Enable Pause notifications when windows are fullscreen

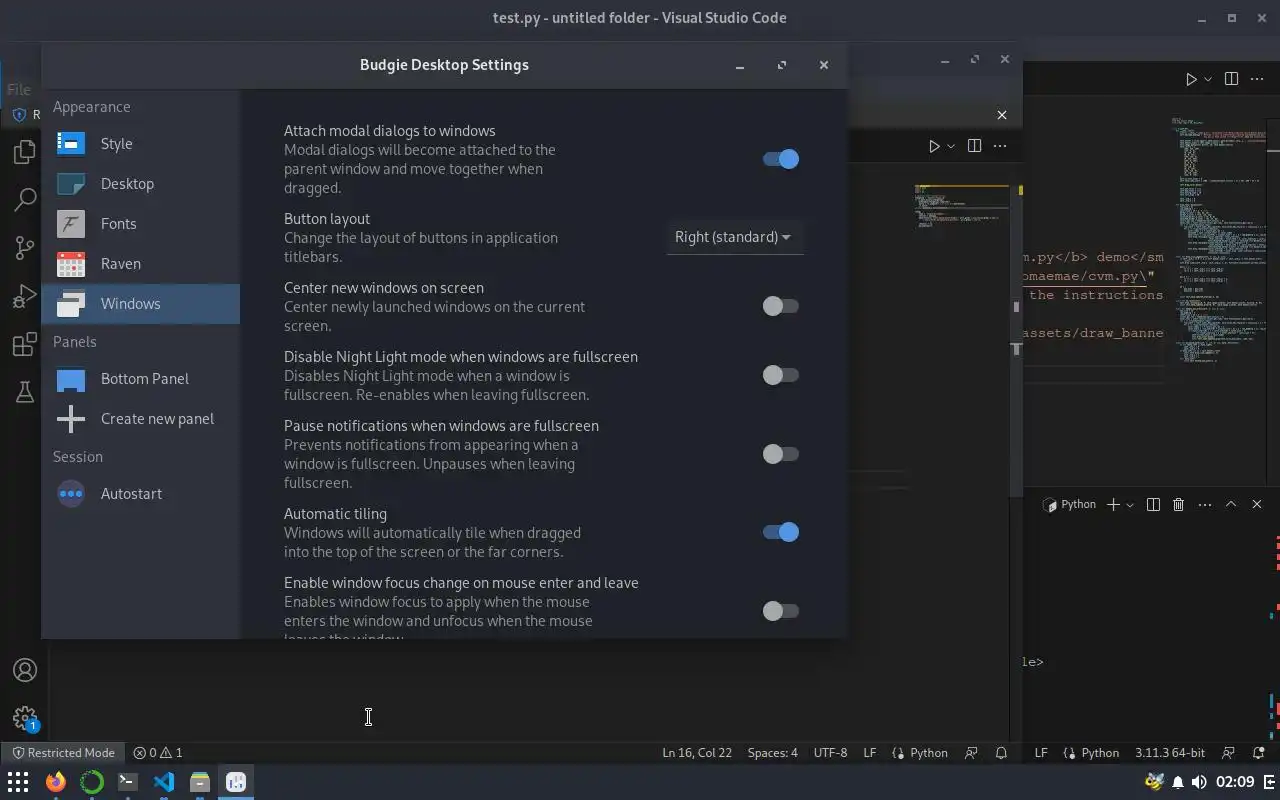[780, 454]
